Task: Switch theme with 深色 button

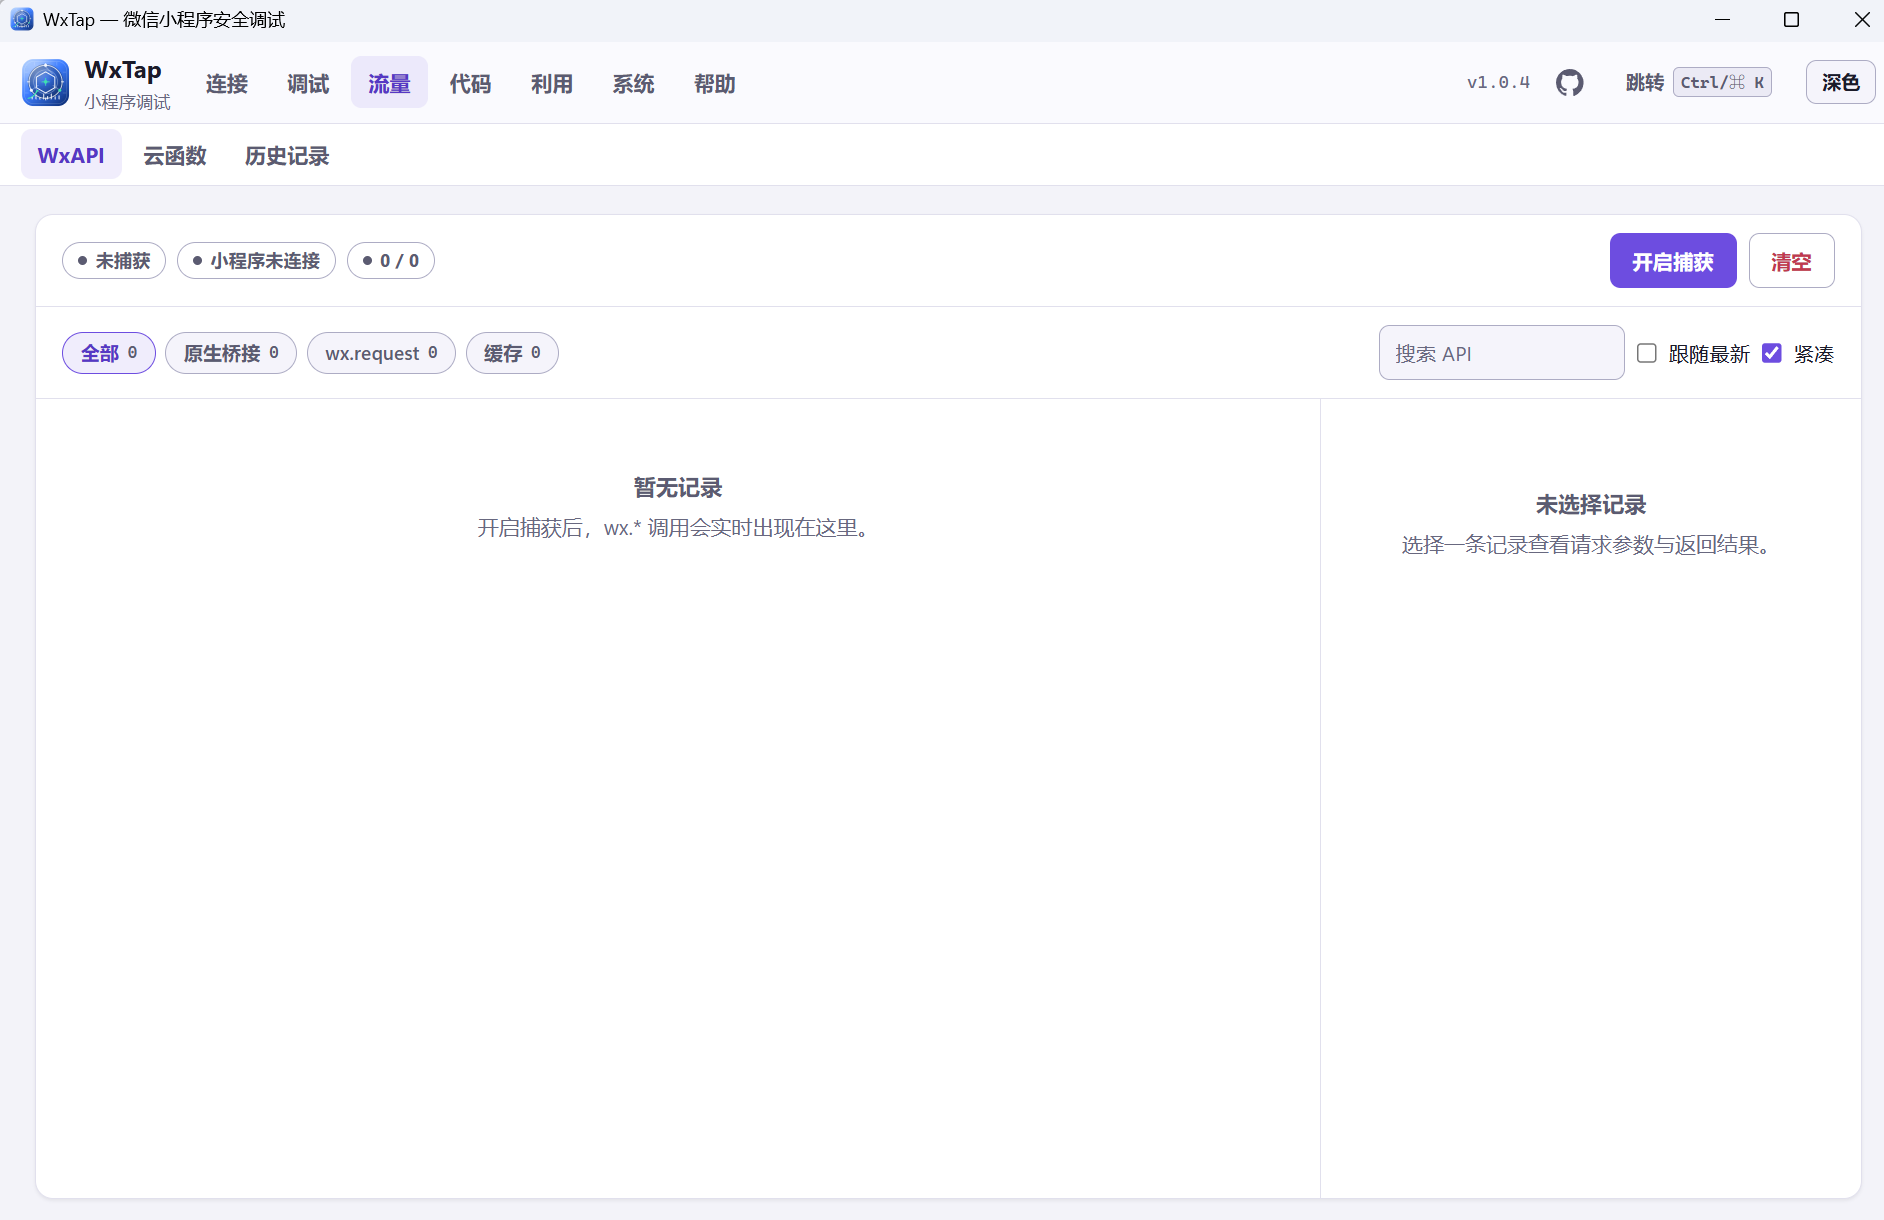Action: point(1840,82)
